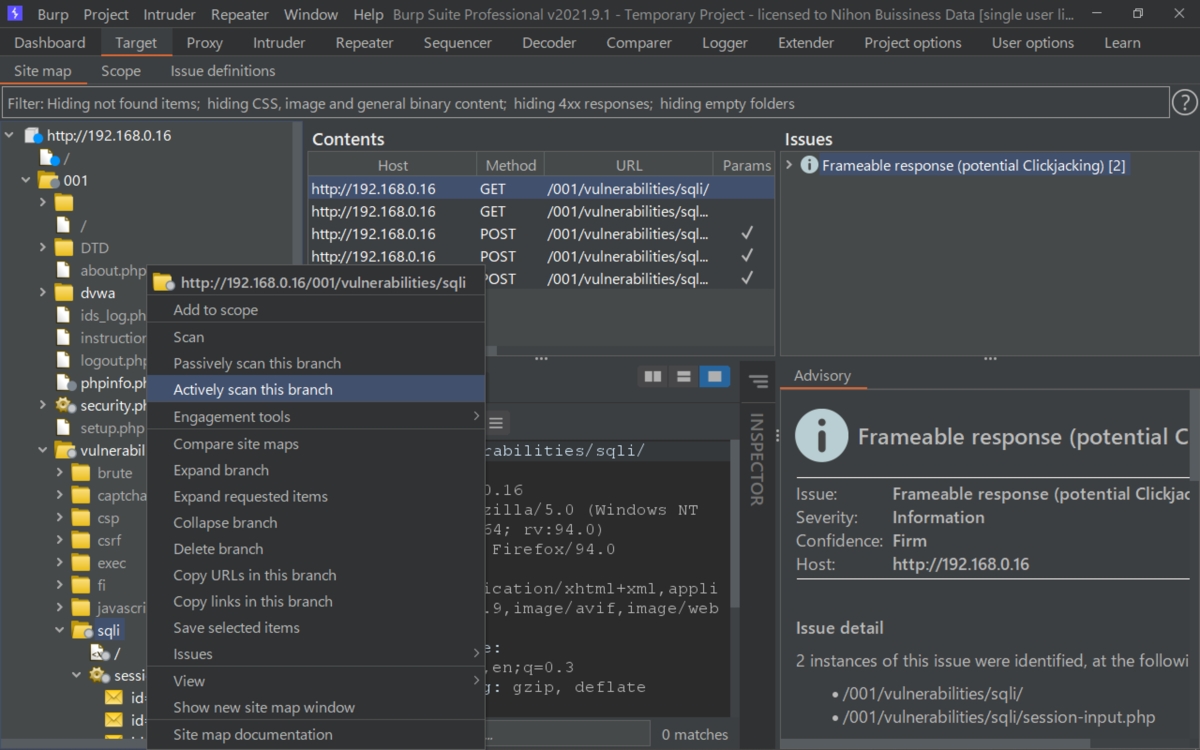Expand the dvwa folder node
Viewport: 1200px width, 750px height.
point(43,292)
